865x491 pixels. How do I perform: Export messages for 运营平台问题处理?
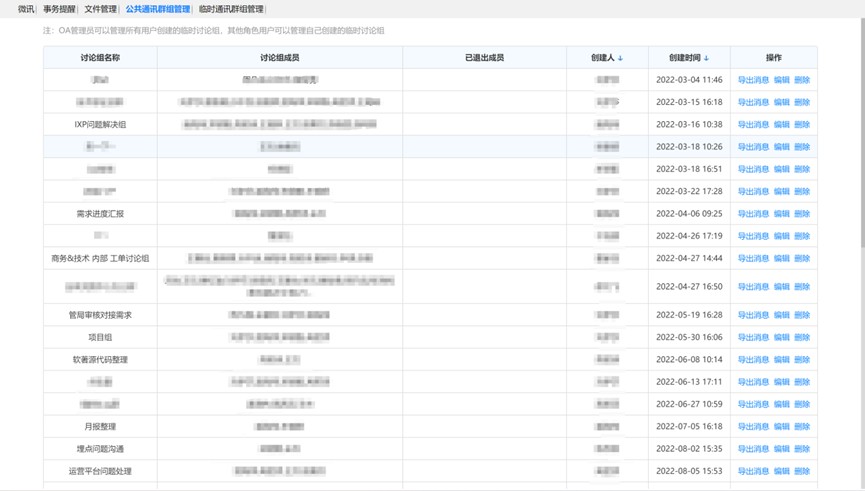pos(753,471)
